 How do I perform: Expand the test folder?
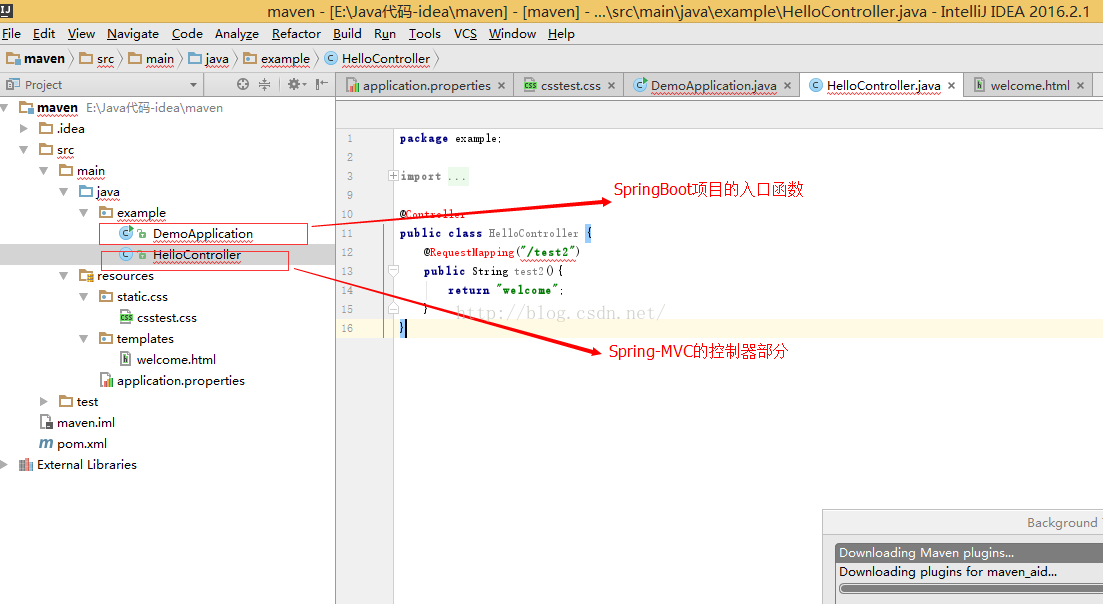tap(44, 401)
